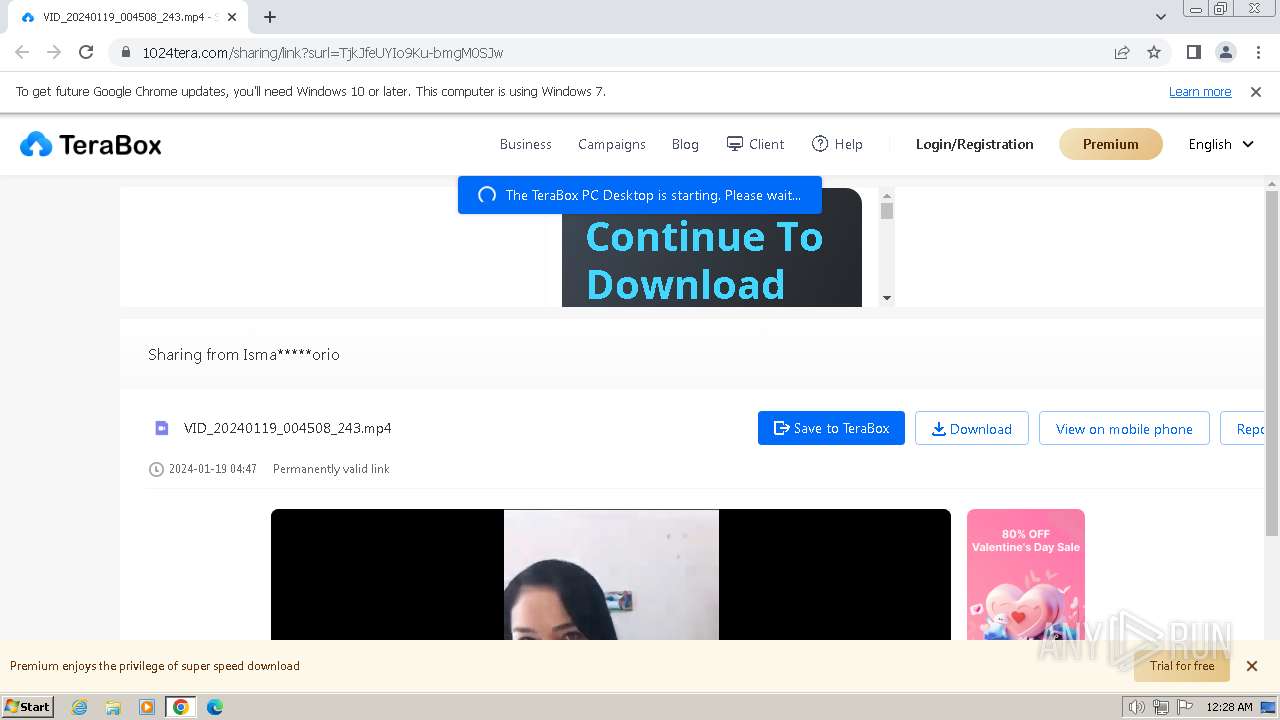Click View on mobile phone
This screenshot has width=1280, height=720.
click(1124, 428)
